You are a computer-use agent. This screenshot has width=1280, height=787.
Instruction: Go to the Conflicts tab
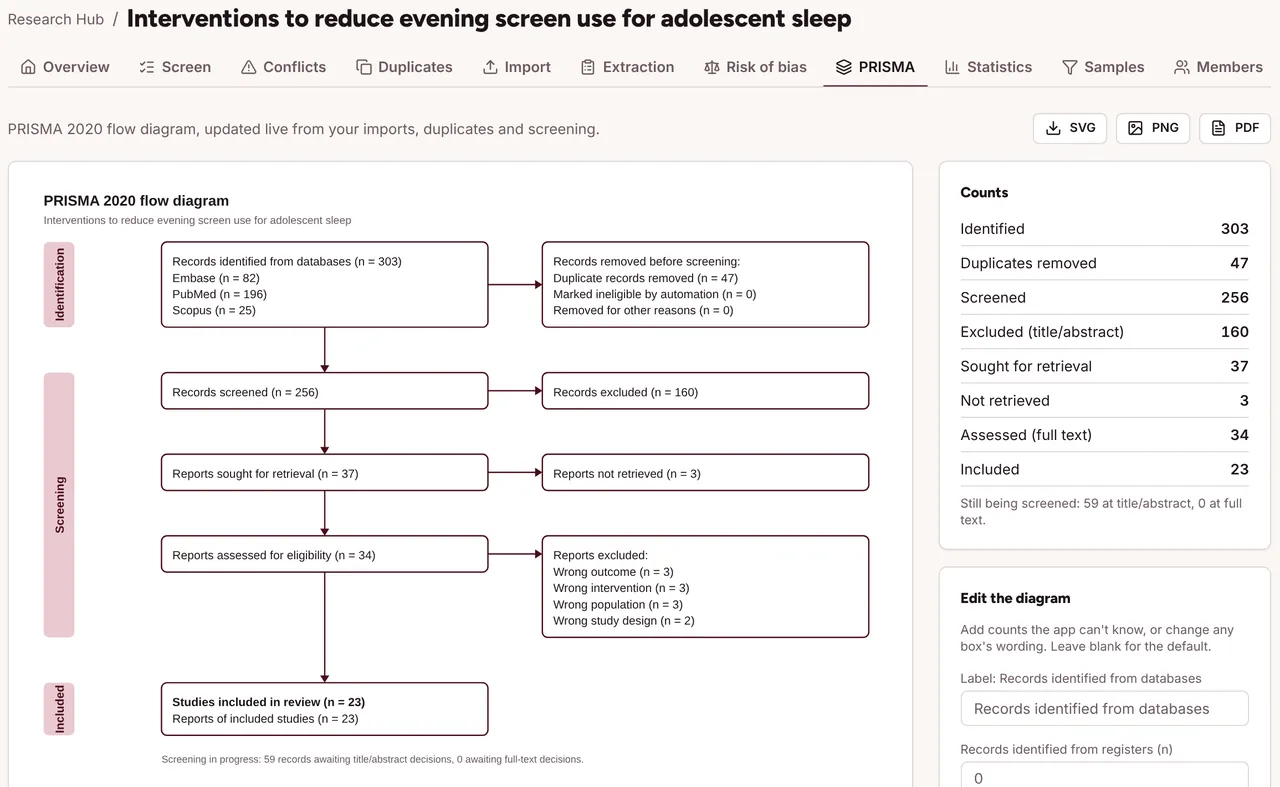click(284, 67)
